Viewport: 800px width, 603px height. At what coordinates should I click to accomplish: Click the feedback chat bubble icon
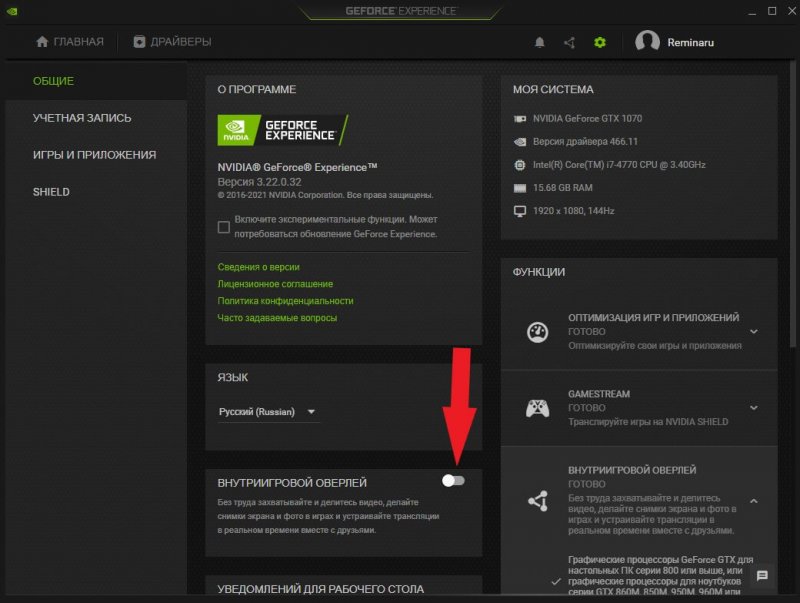tap(762, 576)
